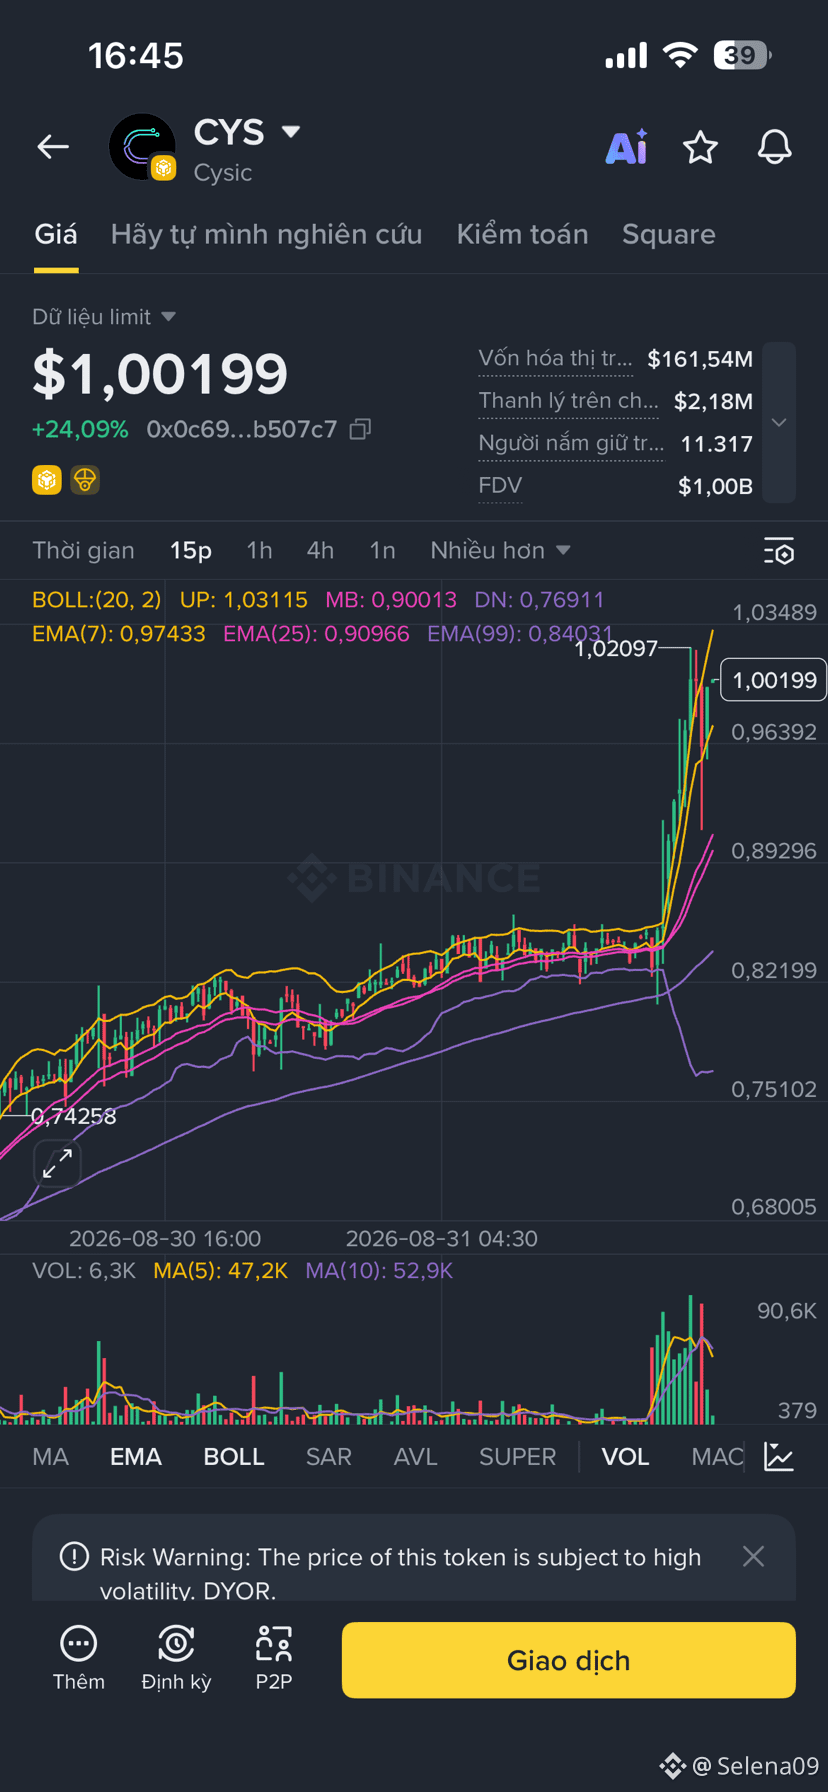
Task: Tap Người nắm giữ label
Action: 570,444
